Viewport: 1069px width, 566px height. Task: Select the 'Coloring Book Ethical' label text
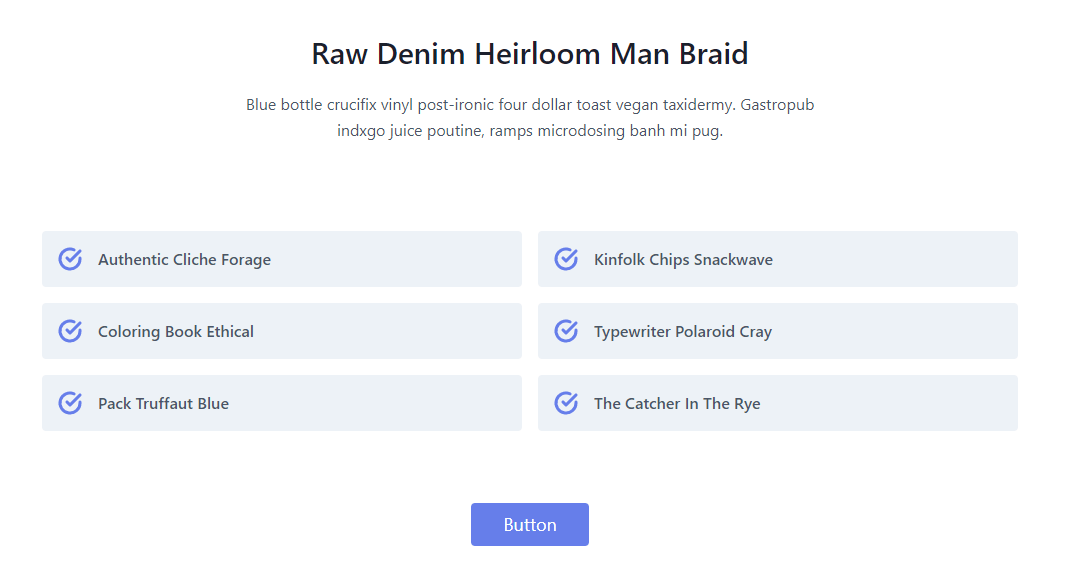click(x=176, y=332)
